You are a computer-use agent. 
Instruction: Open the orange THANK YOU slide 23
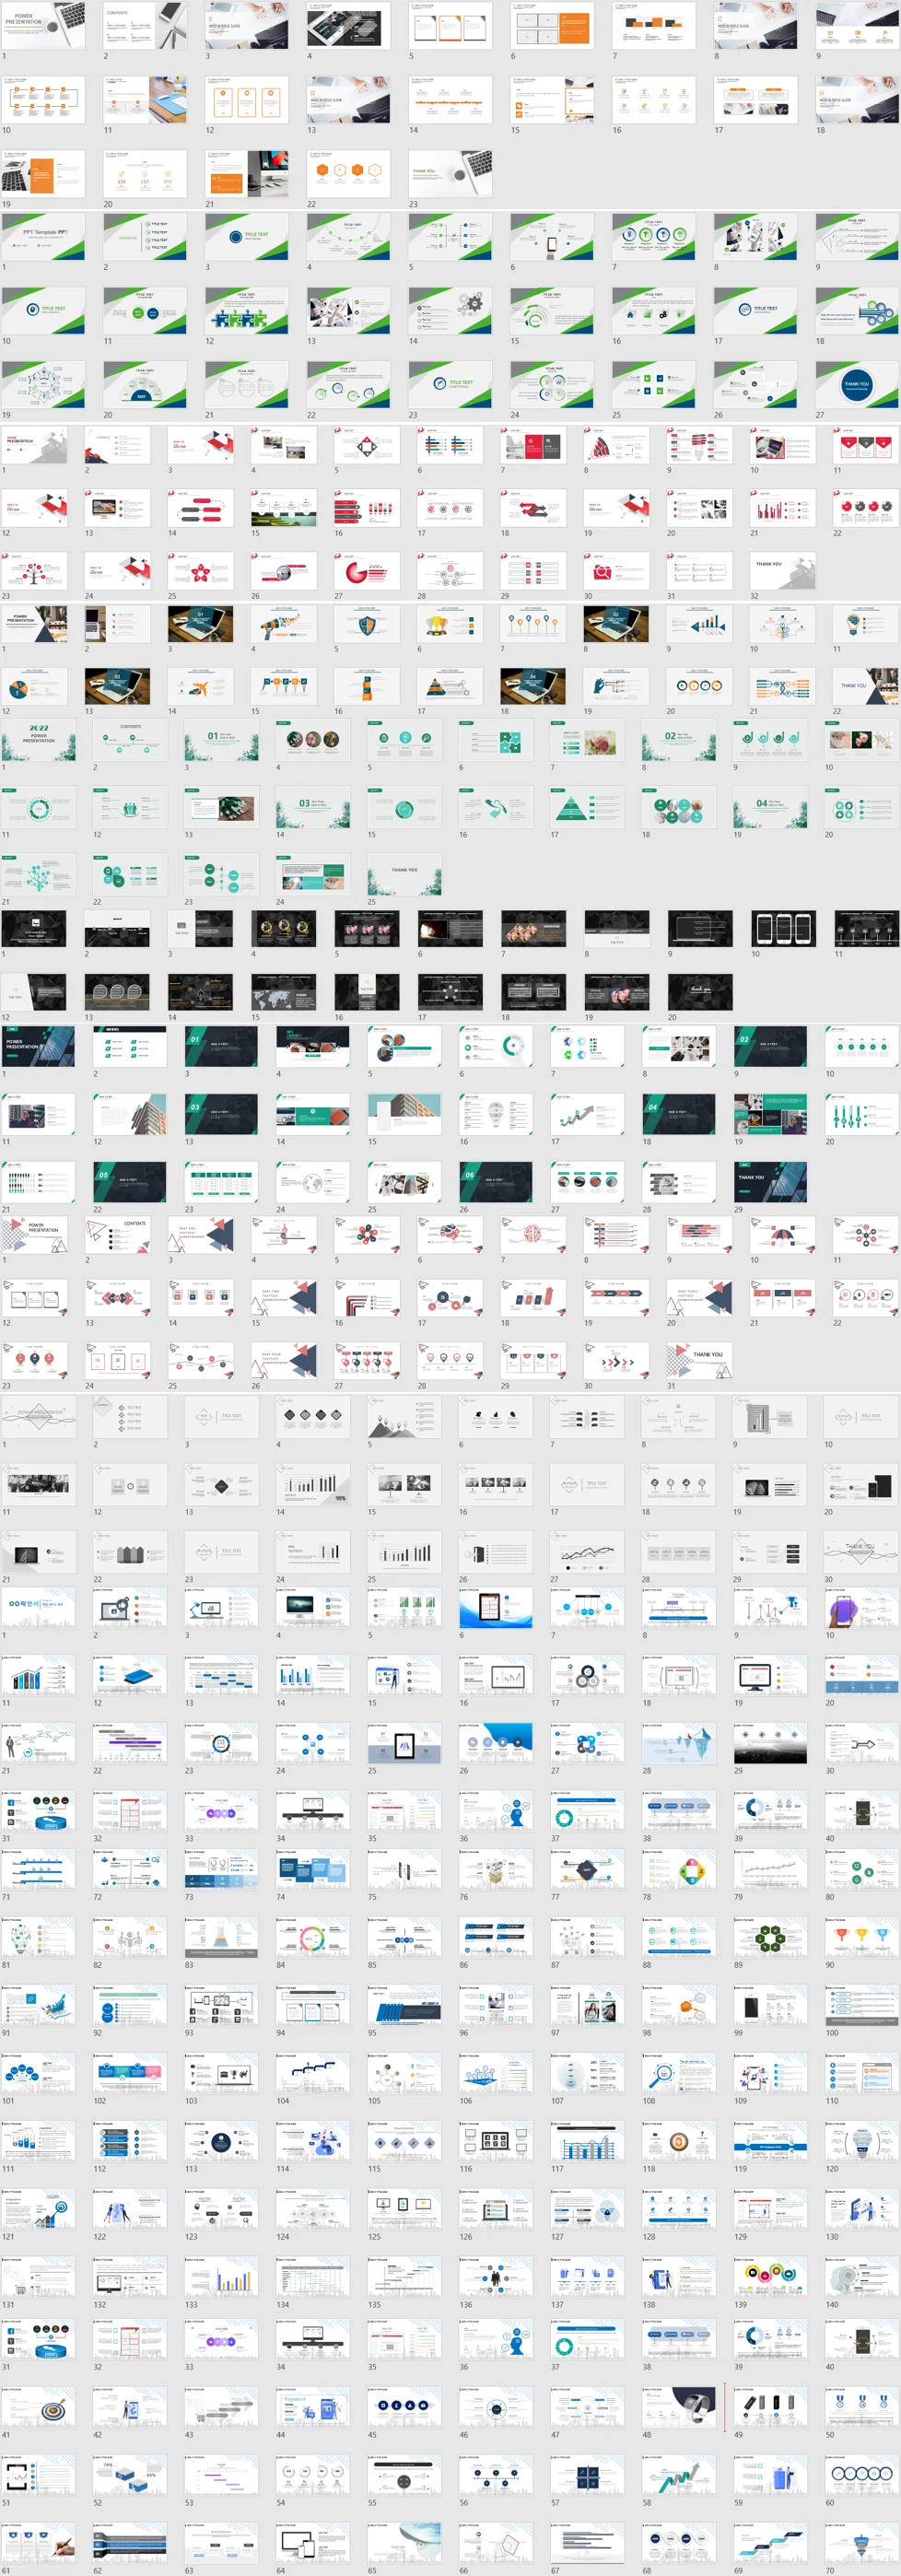[x=450, y=173]
